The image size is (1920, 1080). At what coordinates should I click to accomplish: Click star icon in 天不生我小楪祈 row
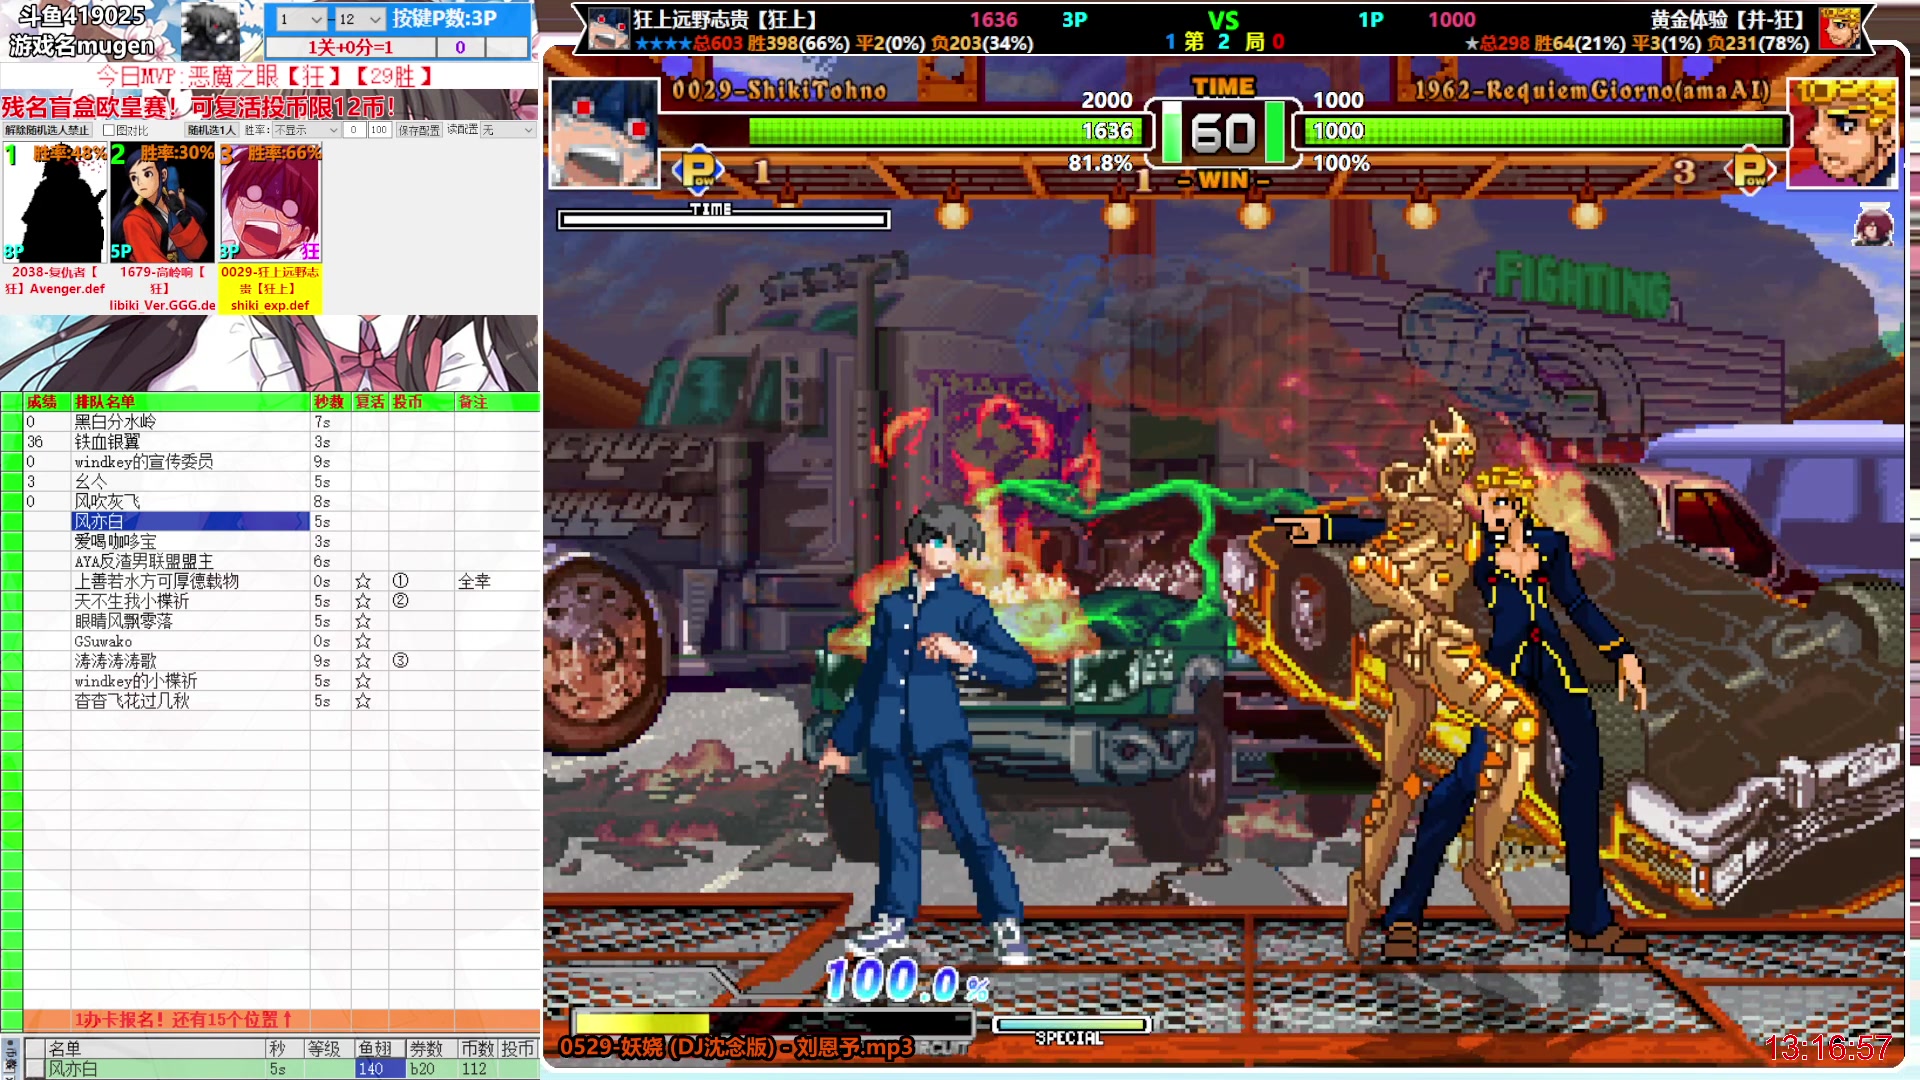click(x=363, y=601)
